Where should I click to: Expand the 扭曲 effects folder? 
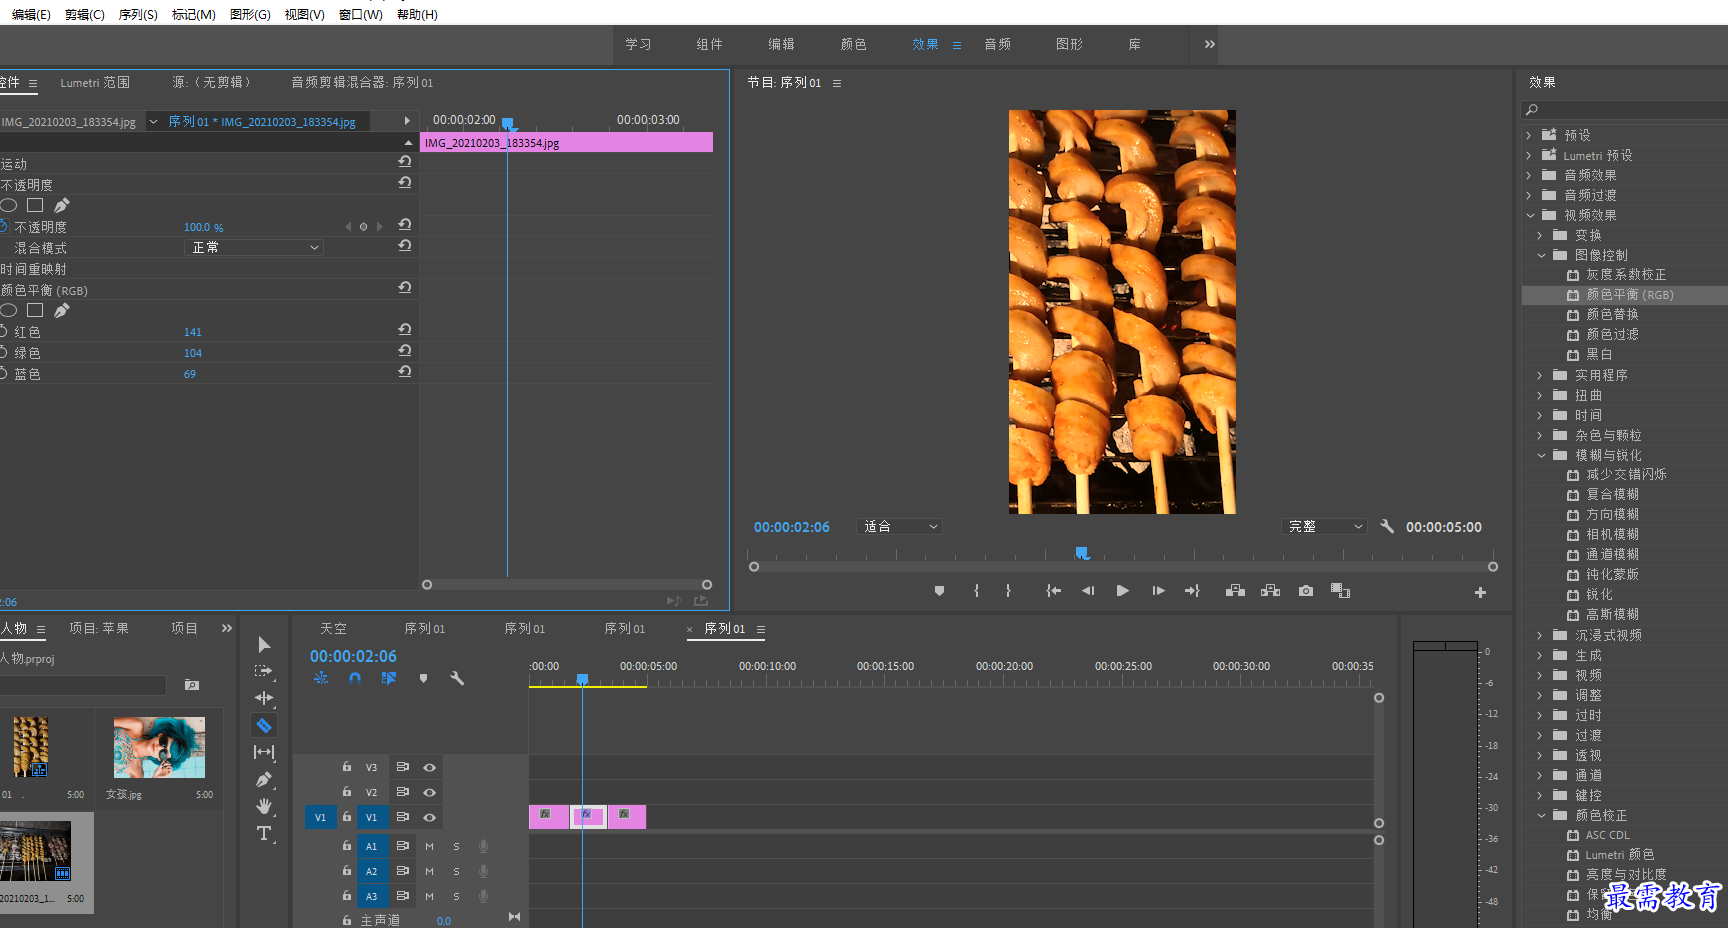pos(1540,395)
